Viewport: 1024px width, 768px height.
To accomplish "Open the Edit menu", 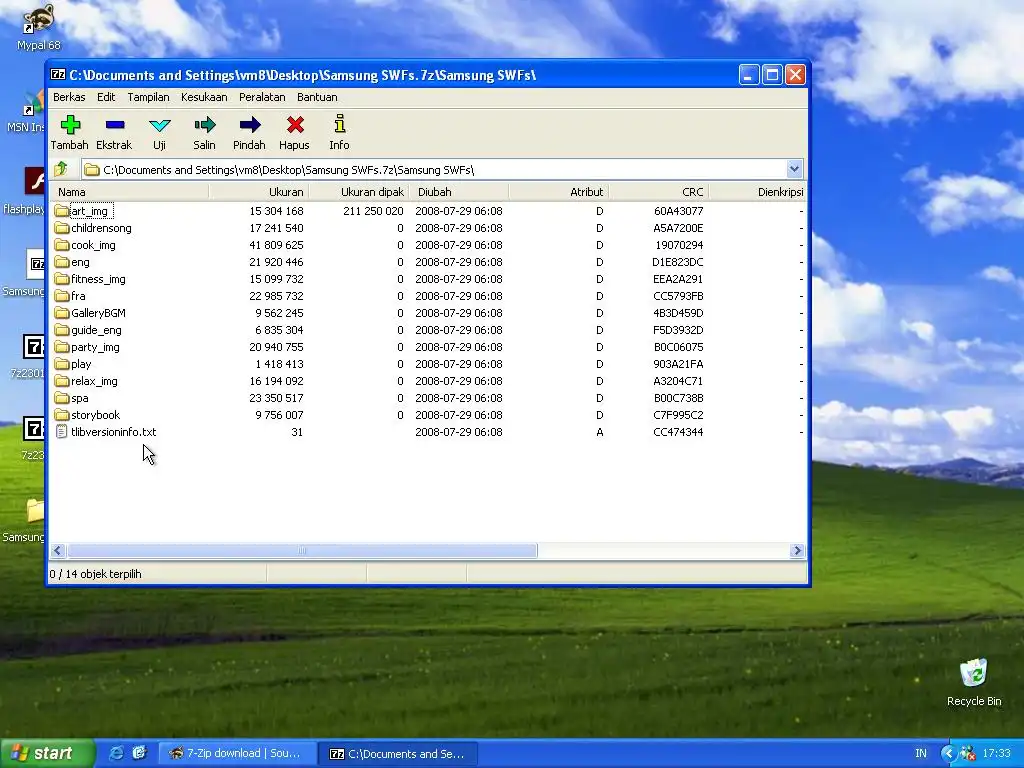I will pyautogui.click(x=106, y=97).
